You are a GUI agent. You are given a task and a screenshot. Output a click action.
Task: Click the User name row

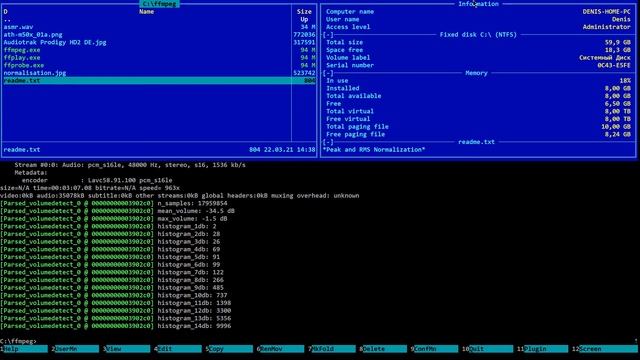tap(478, 20)
